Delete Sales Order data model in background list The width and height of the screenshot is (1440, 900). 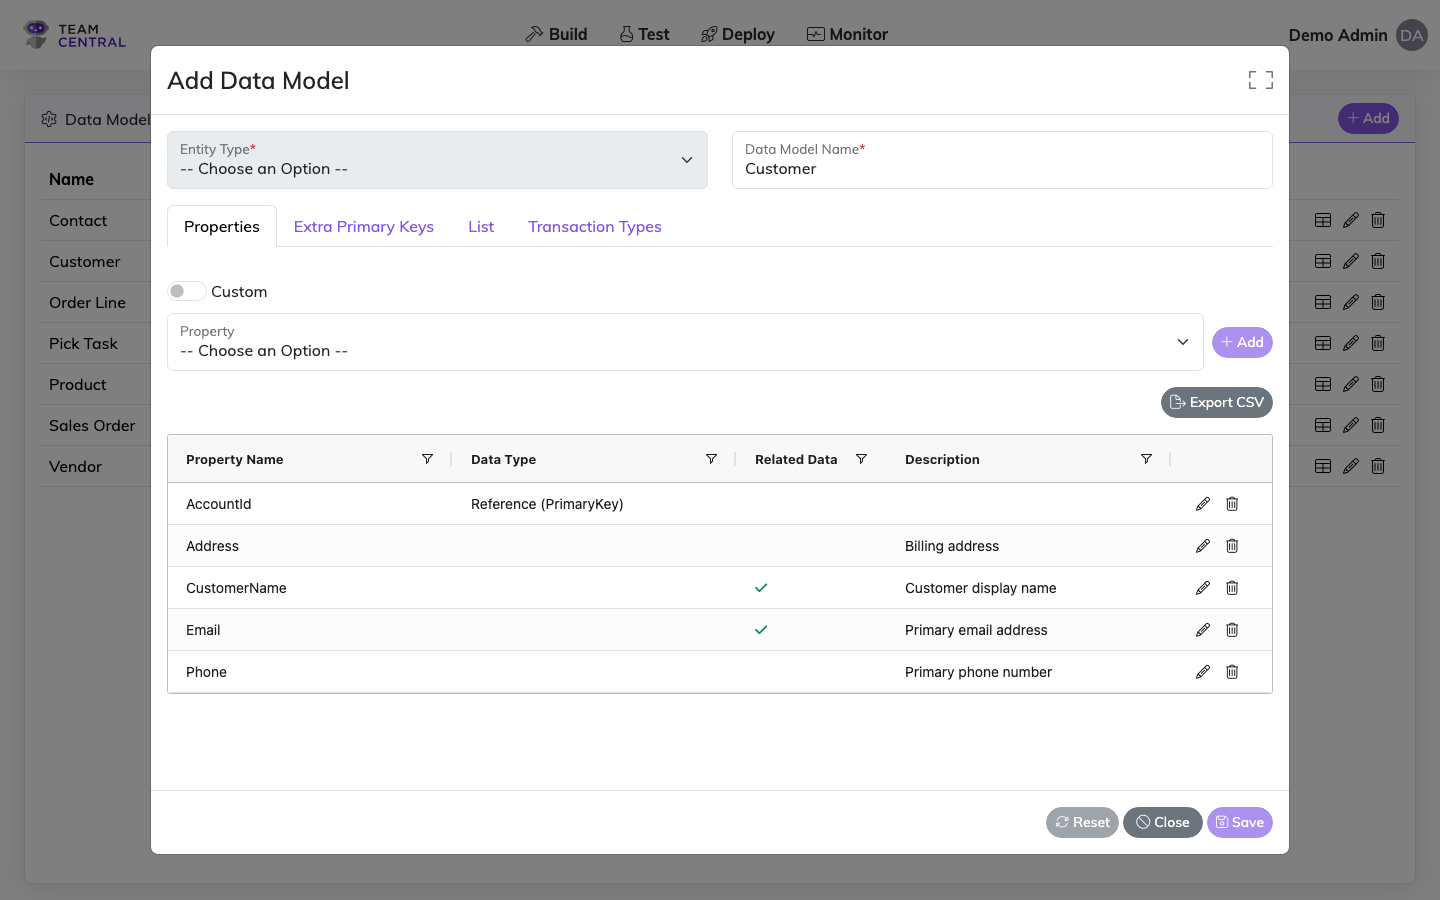pyautogui.click(x=1378, y=425)
